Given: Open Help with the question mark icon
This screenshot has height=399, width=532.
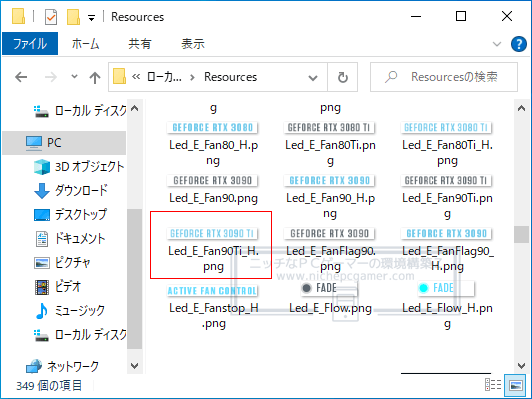Looking at the screenshot, I should point(518,44).
